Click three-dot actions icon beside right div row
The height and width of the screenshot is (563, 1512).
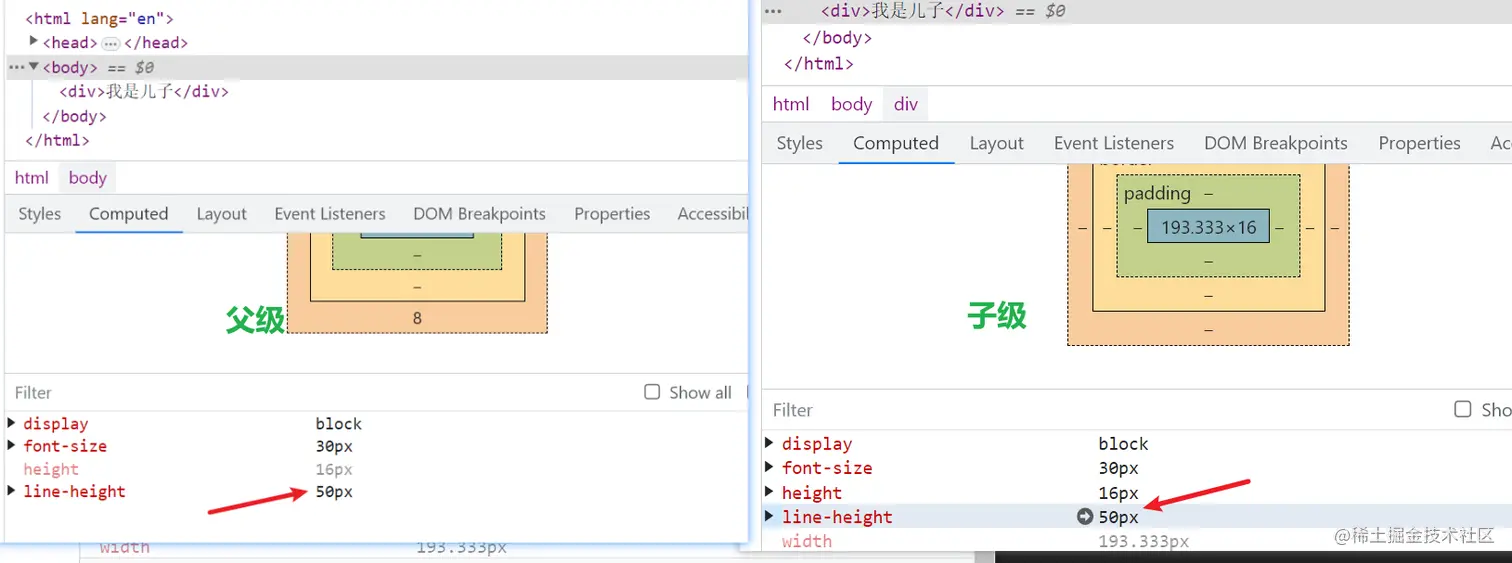click(773, 9)
